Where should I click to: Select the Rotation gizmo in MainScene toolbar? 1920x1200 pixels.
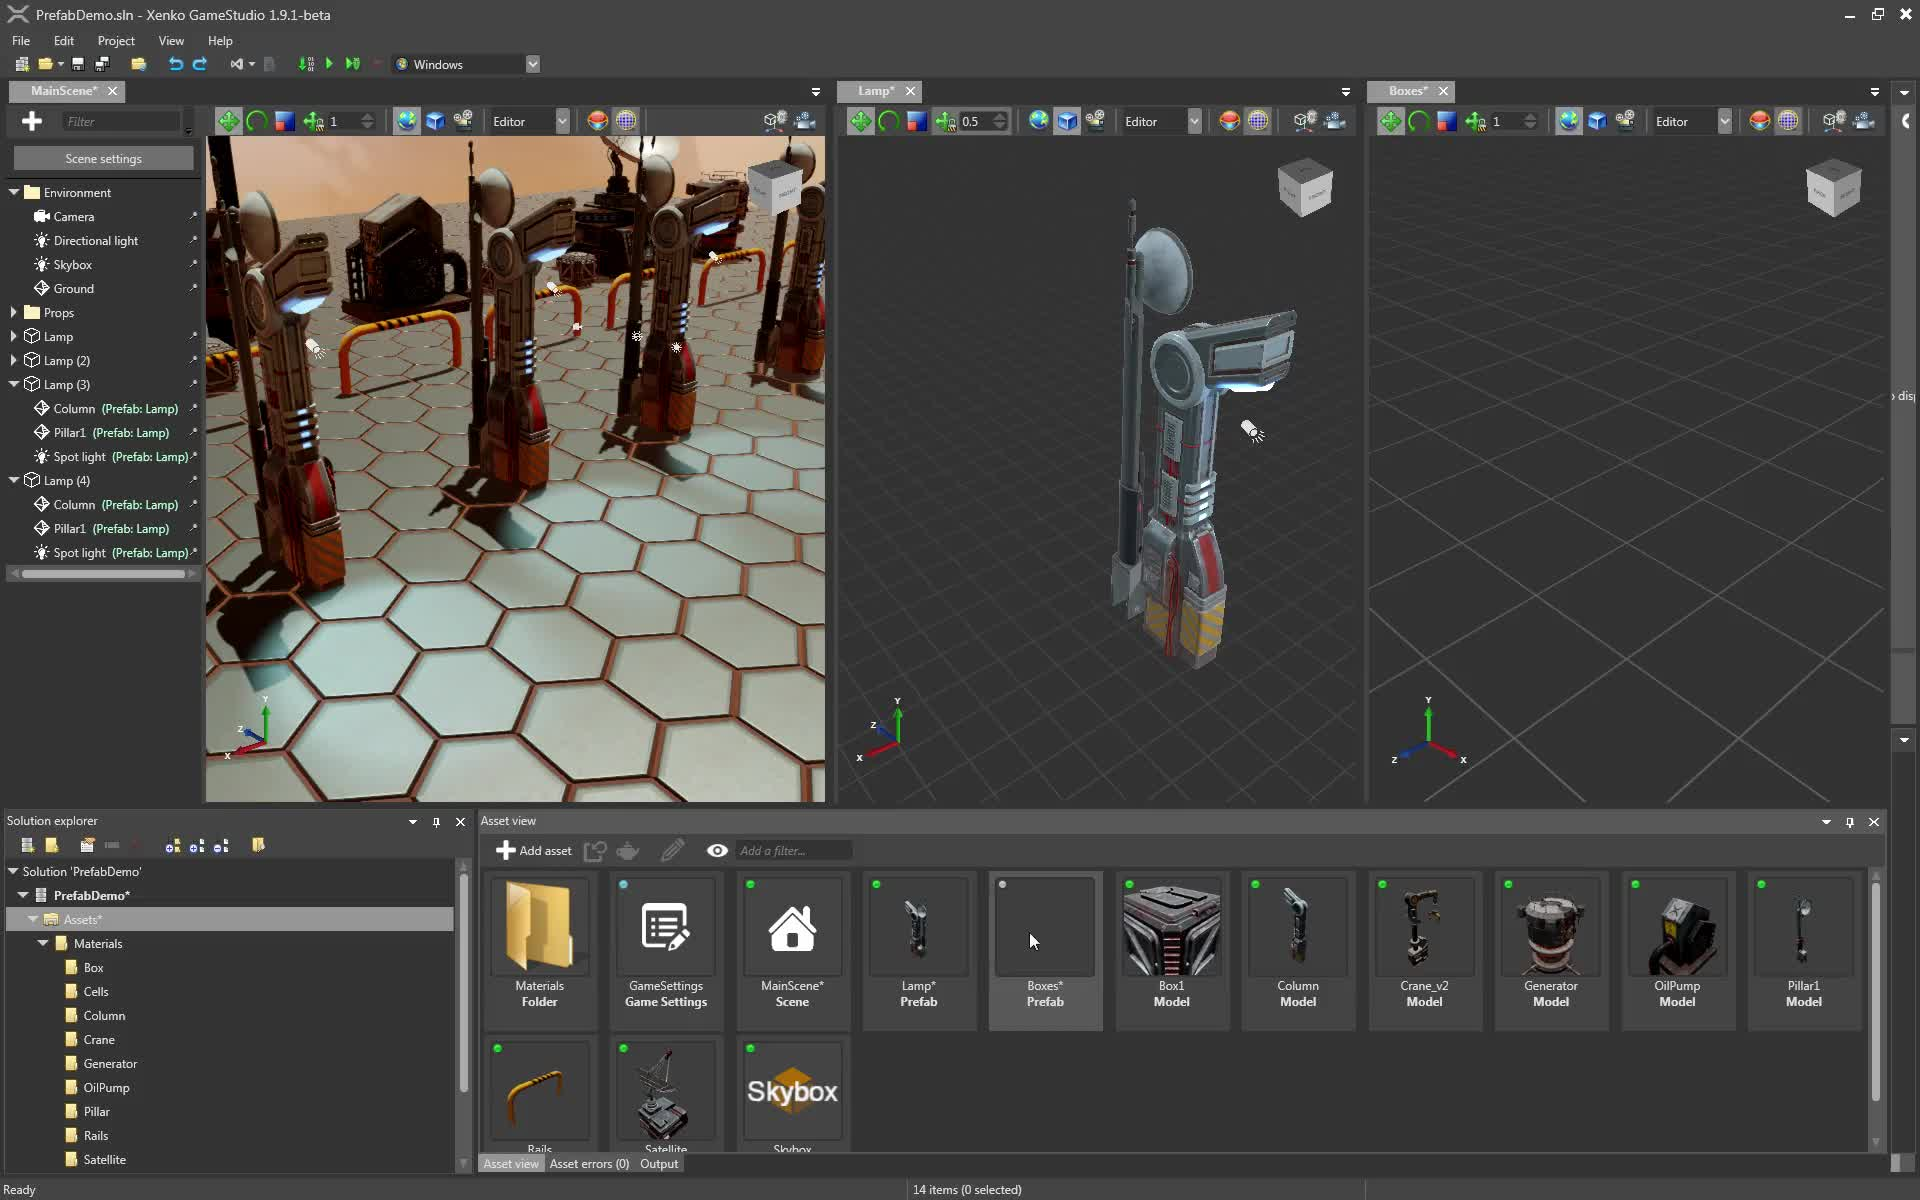click(x=257, y=121)
